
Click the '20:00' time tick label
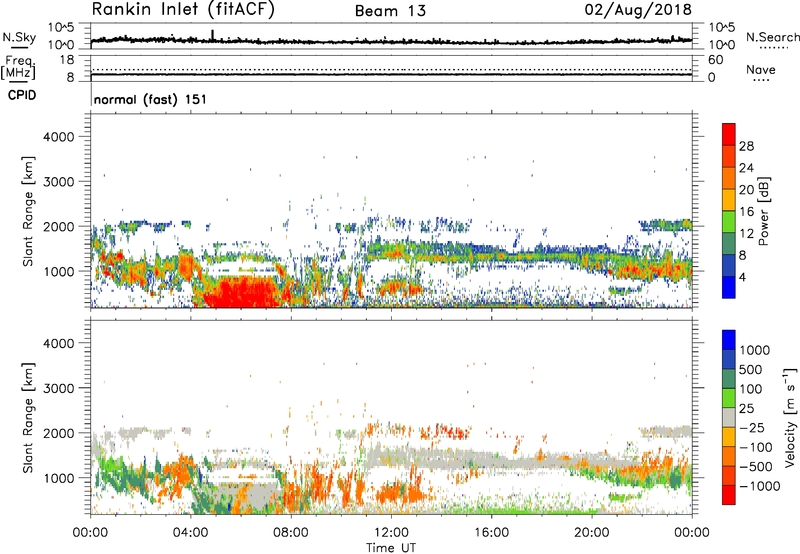tap(591, 533)
